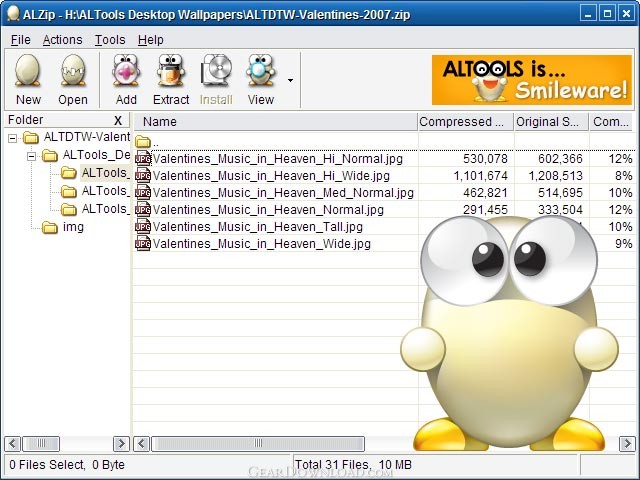
Task: Minimize the ALZip window
Action: coord(588,14)
